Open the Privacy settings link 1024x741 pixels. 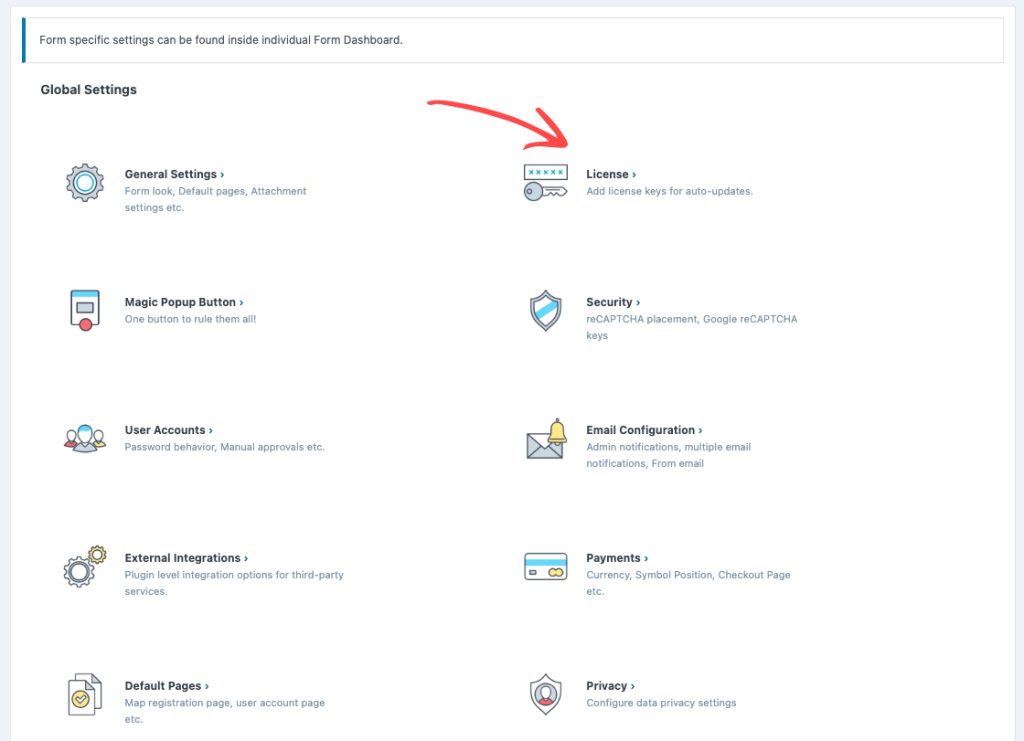[610, 686]
